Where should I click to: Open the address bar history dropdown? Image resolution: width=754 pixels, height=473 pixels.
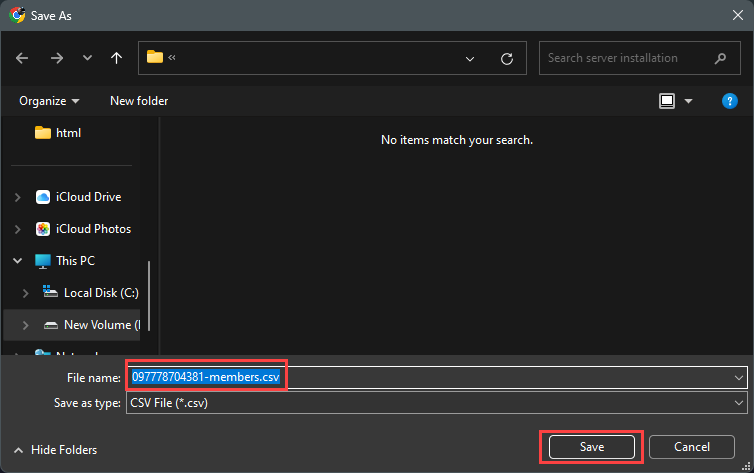pyautogui.click(x=470, y=58)
